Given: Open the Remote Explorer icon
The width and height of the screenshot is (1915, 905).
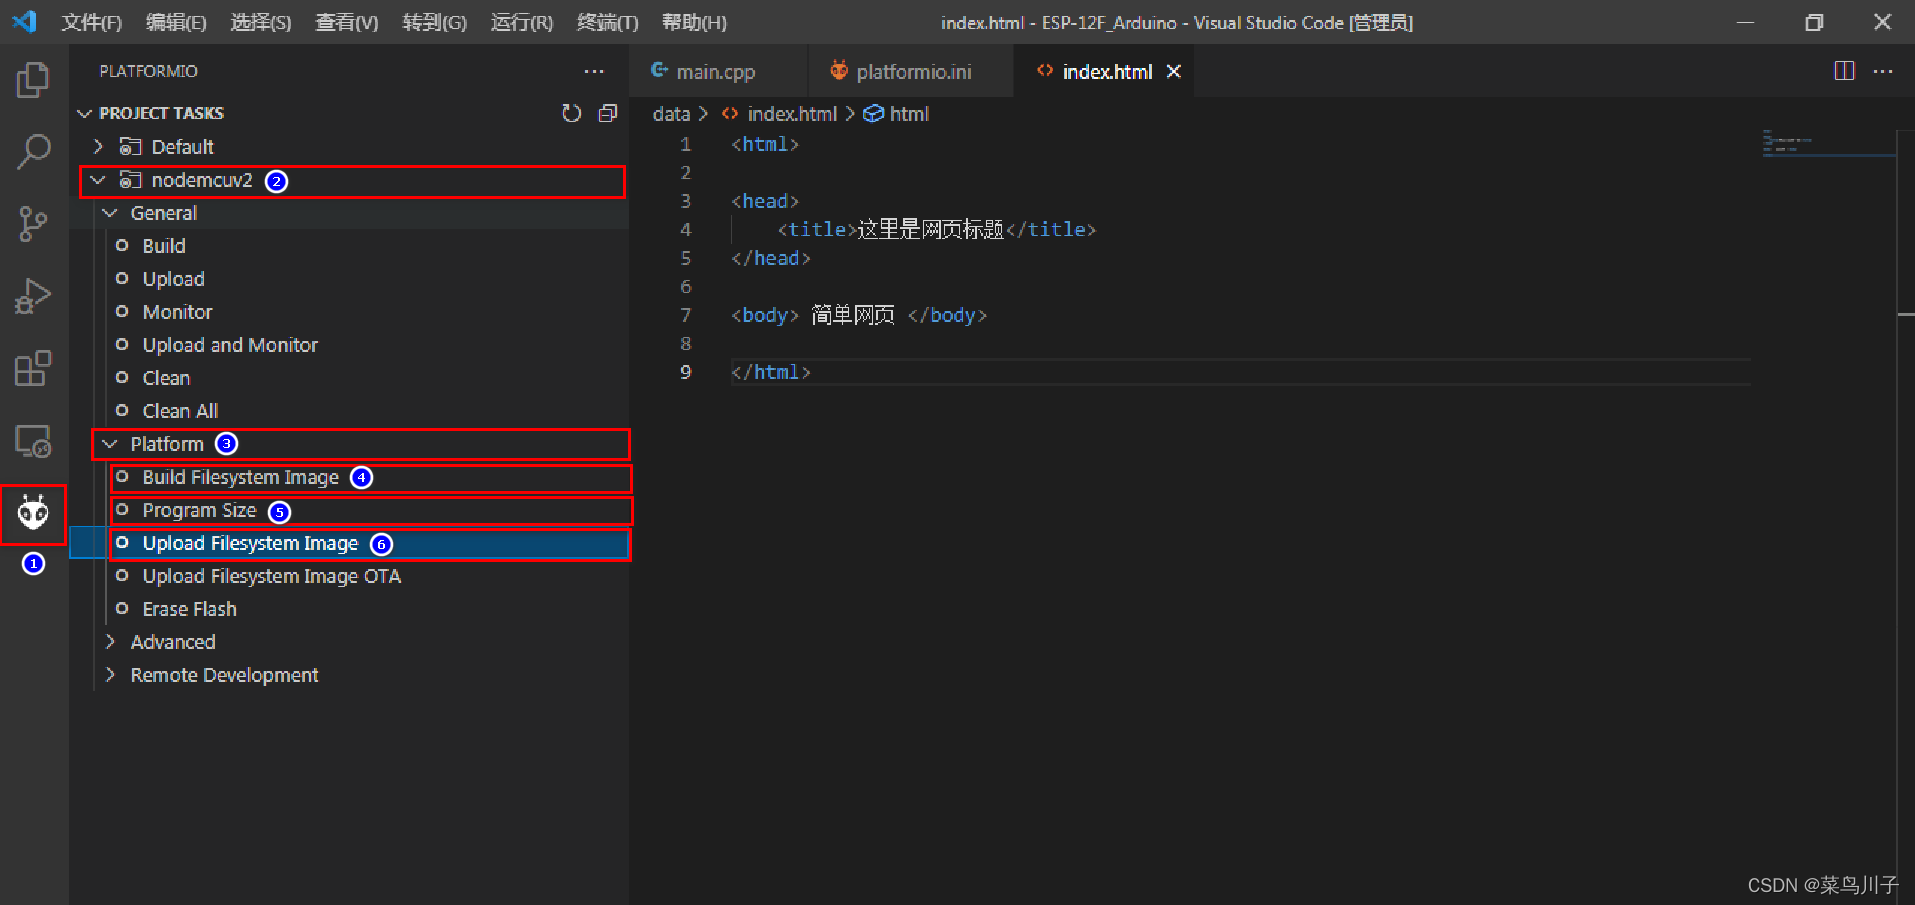Looking at the screenshot, I should click(x=33, y=441).
